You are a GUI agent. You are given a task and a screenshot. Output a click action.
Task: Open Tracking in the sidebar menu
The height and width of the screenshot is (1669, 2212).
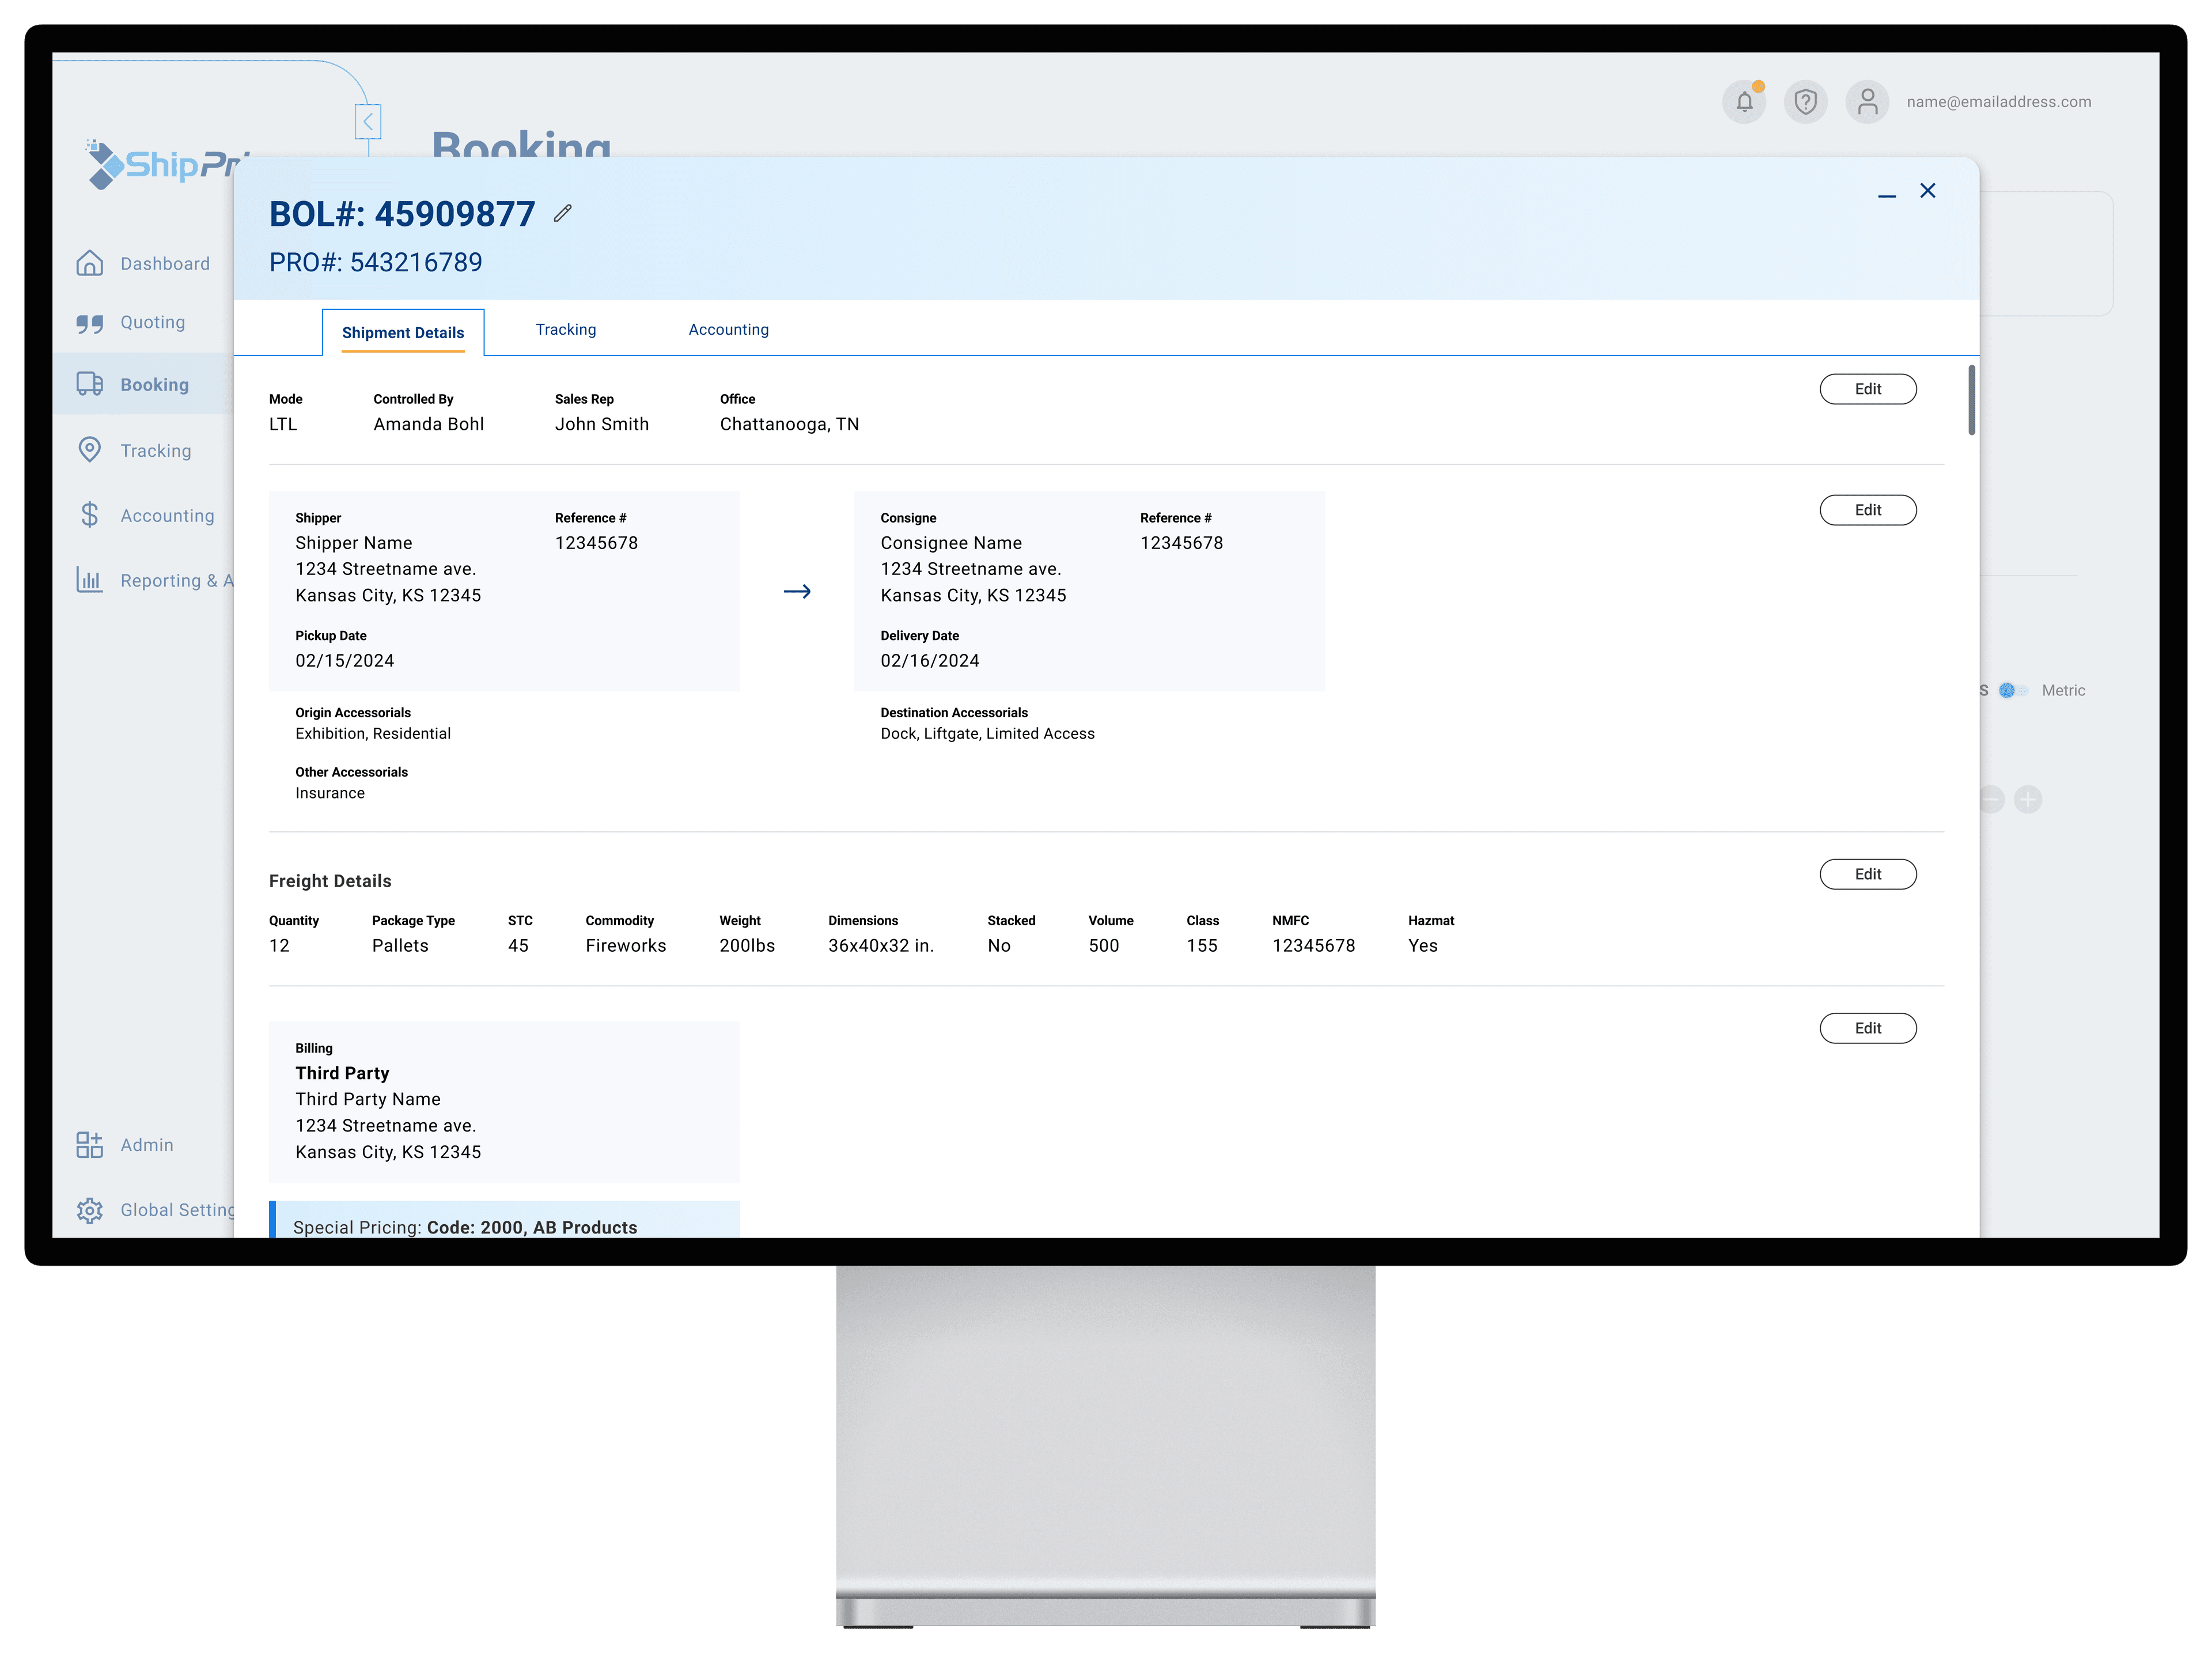pyautogui.click(x=156, y=451)
